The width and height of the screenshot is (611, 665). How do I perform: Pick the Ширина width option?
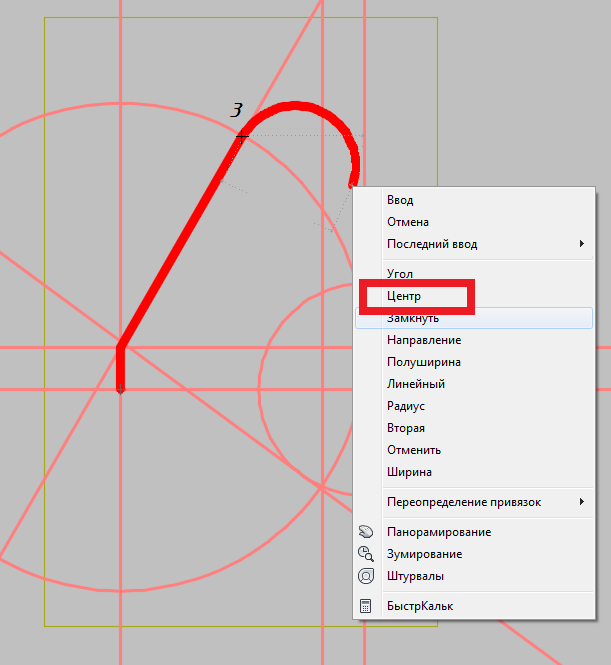click(x=409, y=472)
